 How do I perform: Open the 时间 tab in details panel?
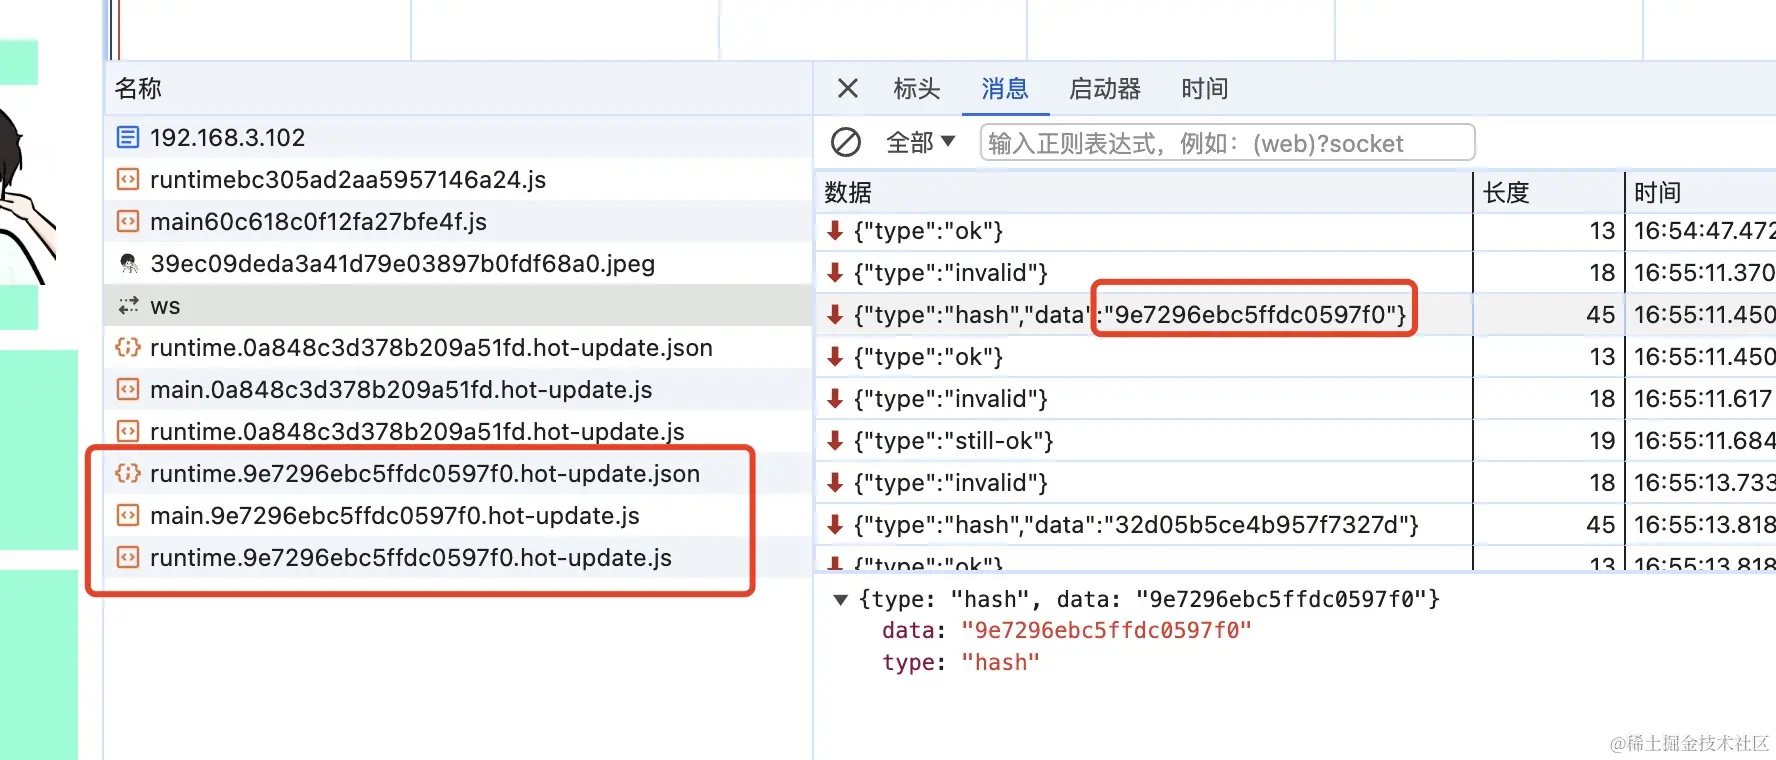point(1205,89)
